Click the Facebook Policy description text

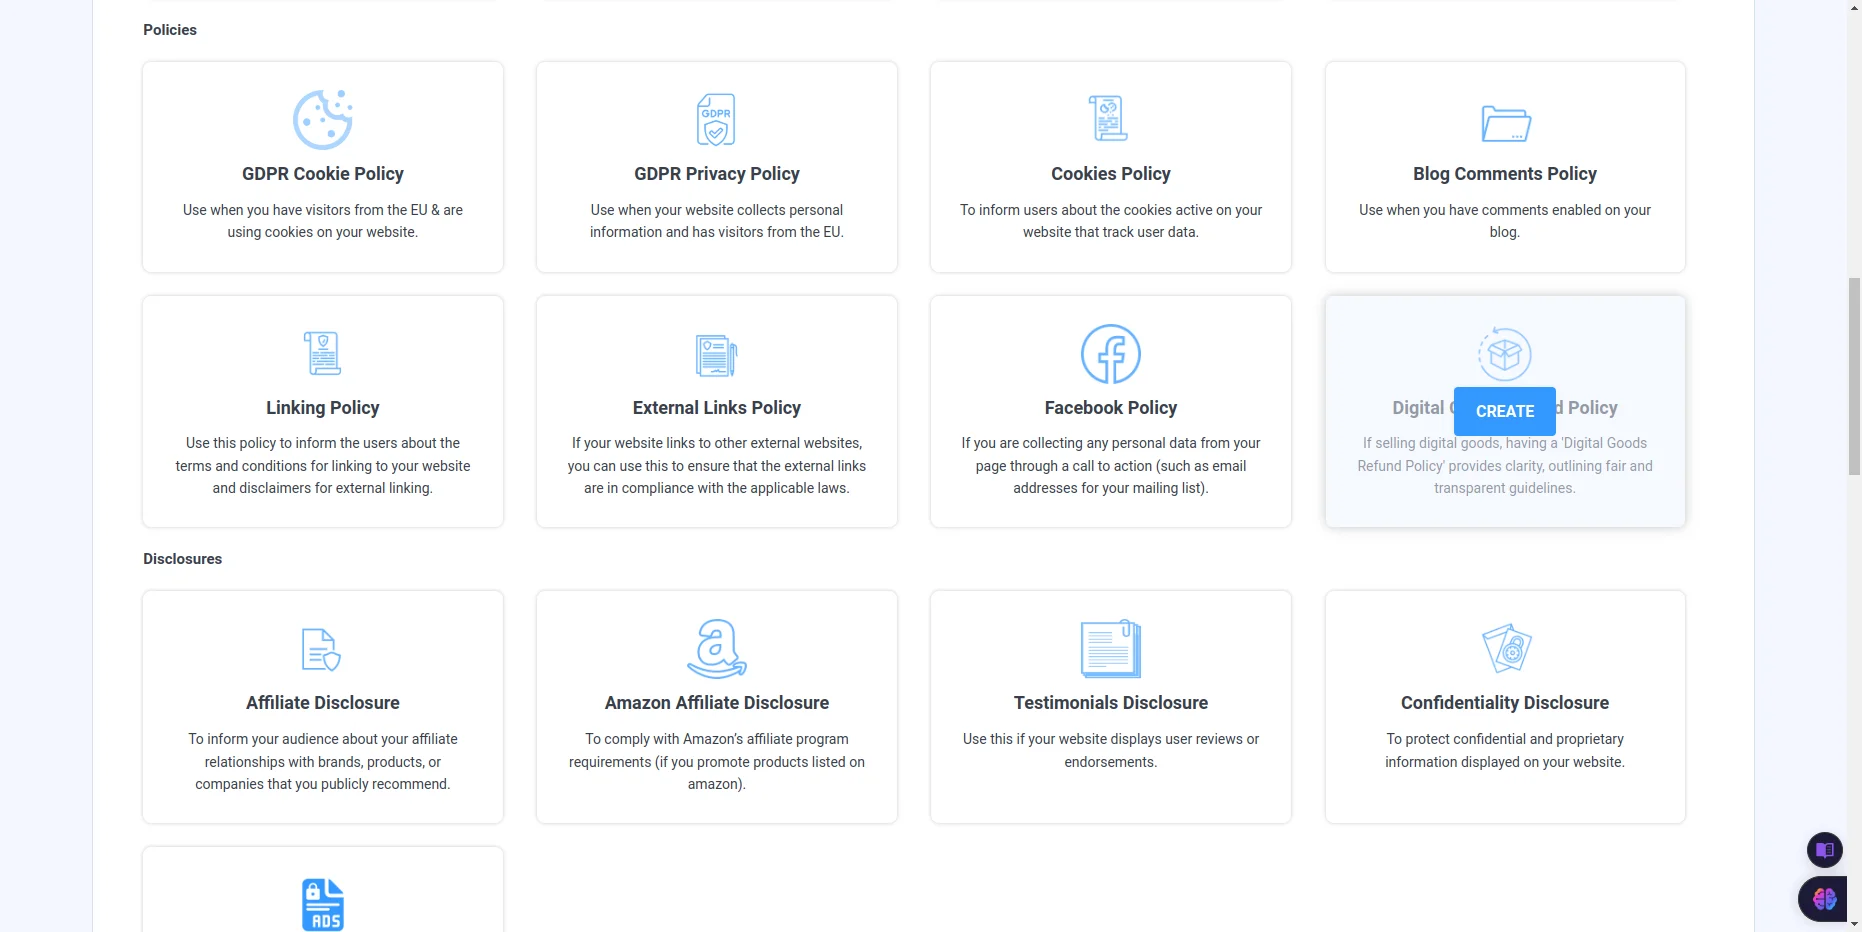pos(1111,466)
